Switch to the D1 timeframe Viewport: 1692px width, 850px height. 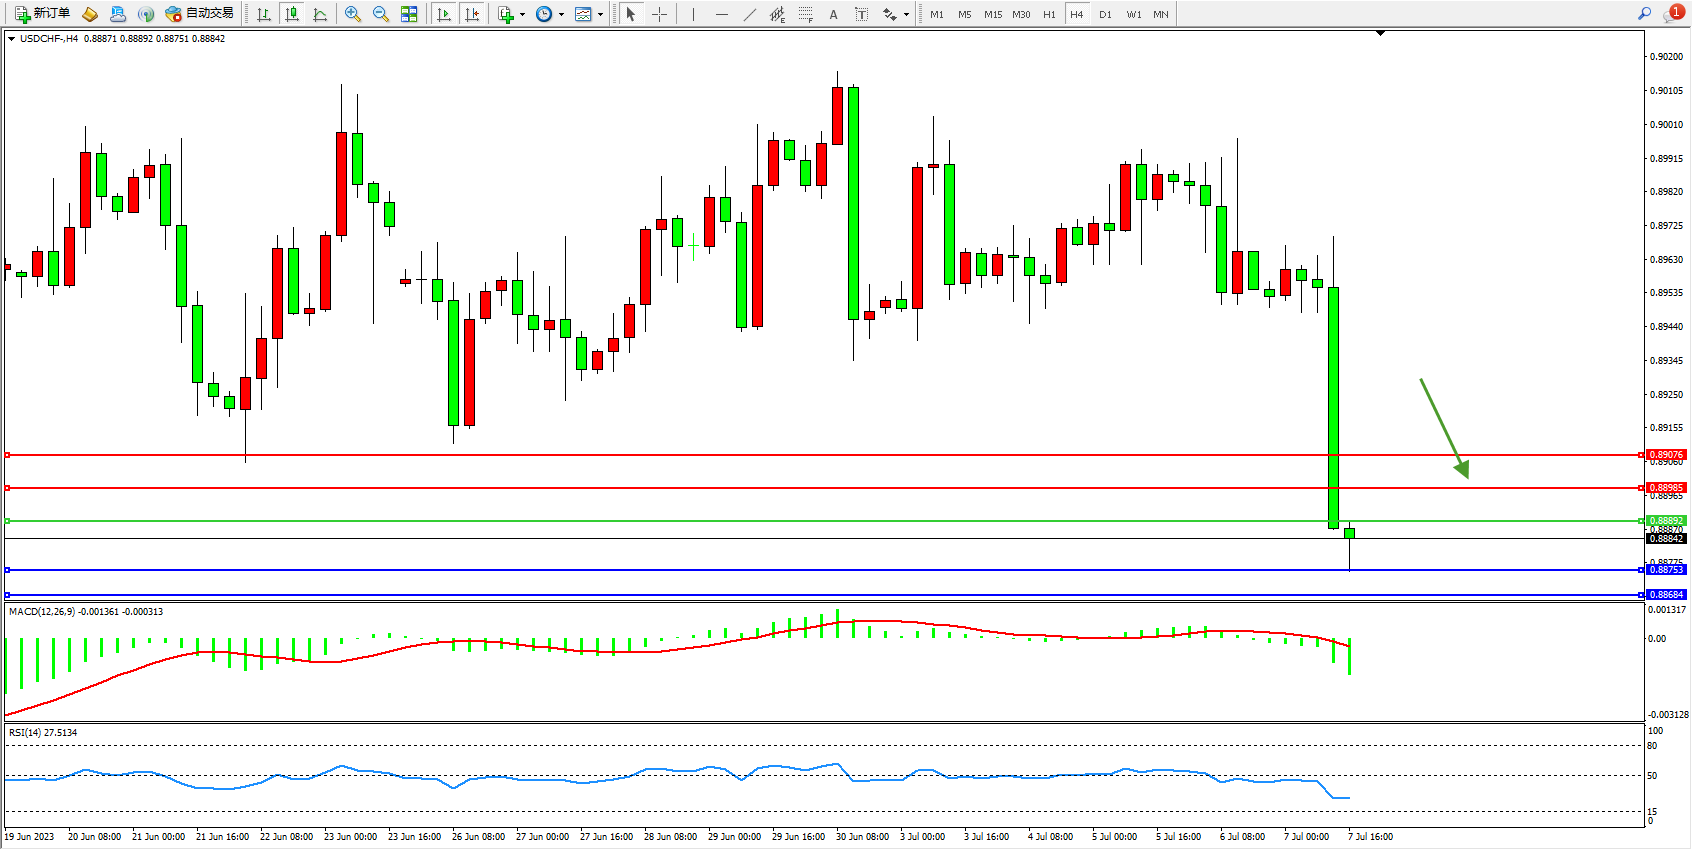1105,14
